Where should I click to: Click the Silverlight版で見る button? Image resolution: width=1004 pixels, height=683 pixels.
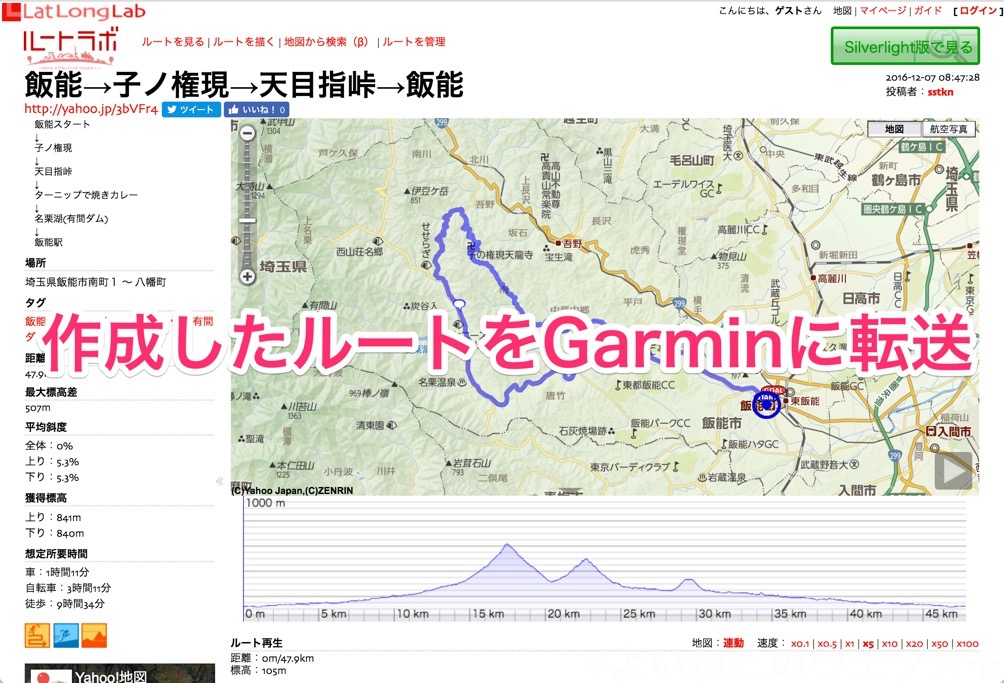coord(905,46)
